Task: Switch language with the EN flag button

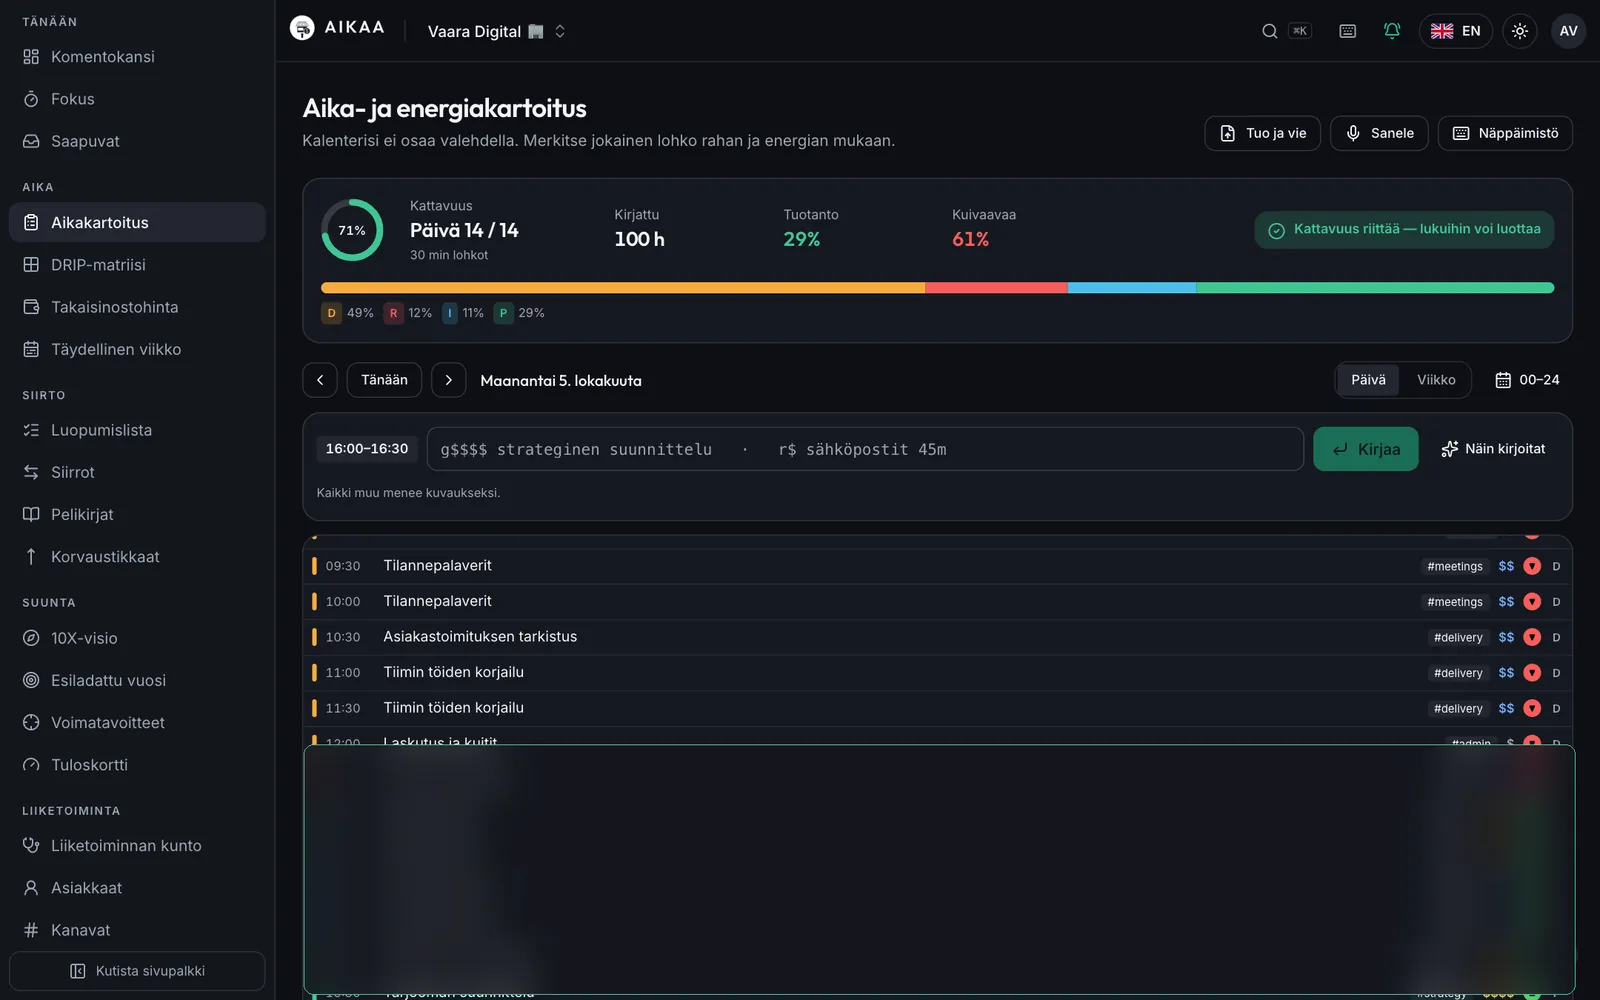Action: point(1455,31)
